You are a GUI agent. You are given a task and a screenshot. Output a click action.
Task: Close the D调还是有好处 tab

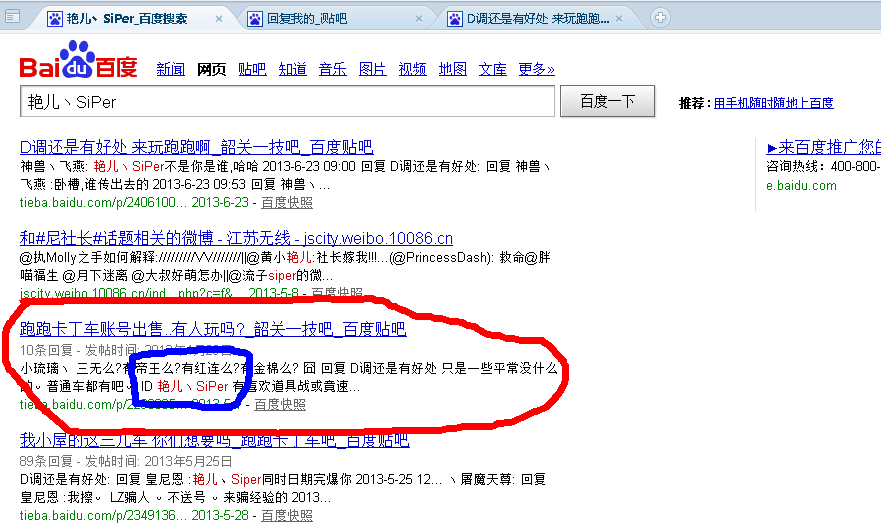tap(619, 19)
